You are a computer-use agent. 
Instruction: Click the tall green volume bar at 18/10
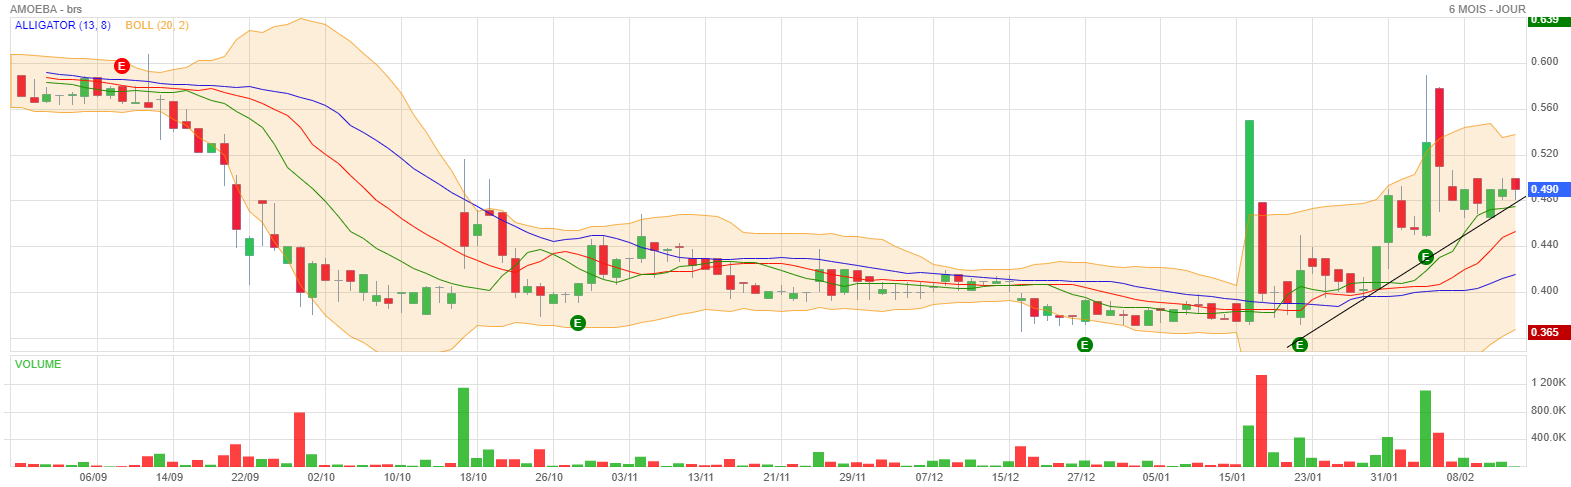coord(463,427)
